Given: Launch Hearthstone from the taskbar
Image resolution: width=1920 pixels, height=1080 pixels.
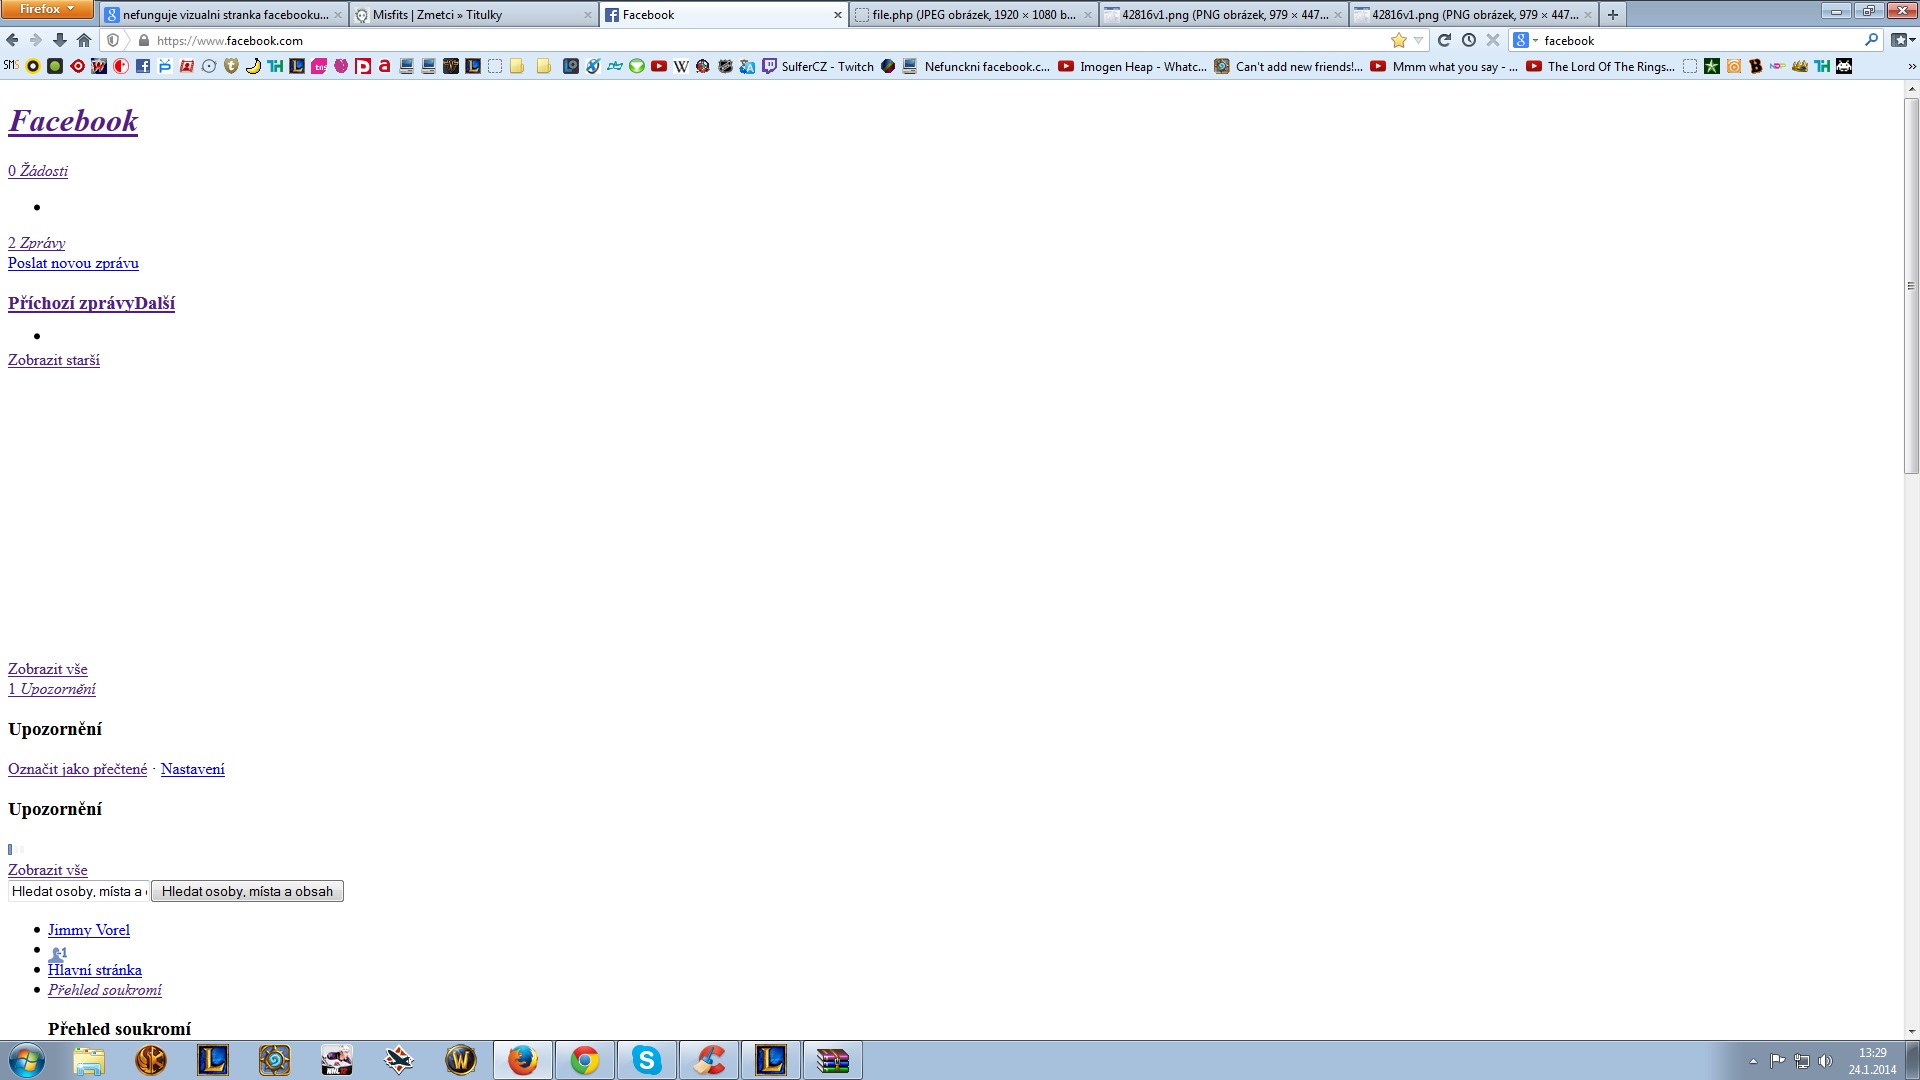Looking at the screenshot, I should click(274, 1060).
